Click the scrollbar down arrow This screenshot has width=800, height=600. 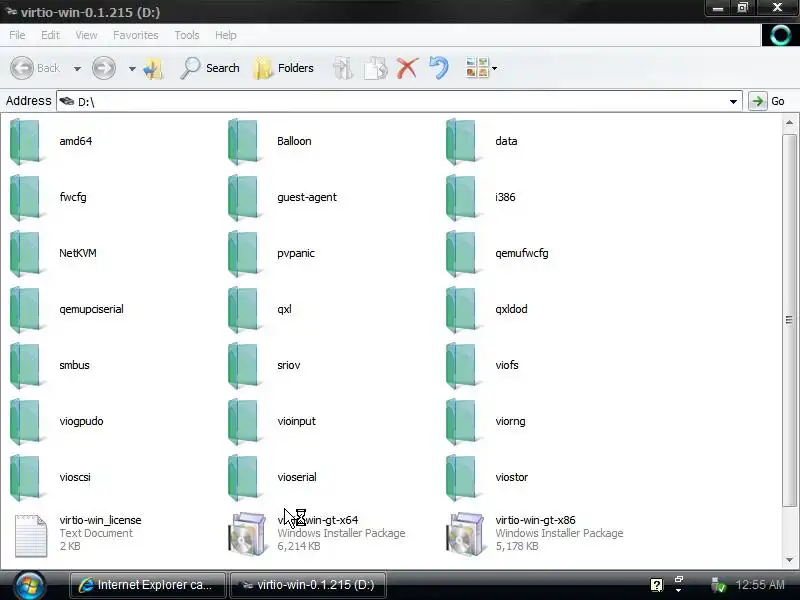(789, 560)
